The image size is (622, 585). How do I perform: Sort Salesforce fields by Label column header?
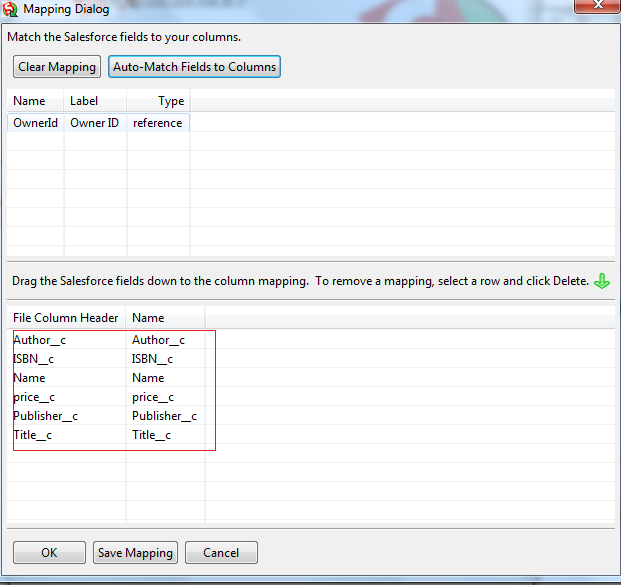pos(95,101)
